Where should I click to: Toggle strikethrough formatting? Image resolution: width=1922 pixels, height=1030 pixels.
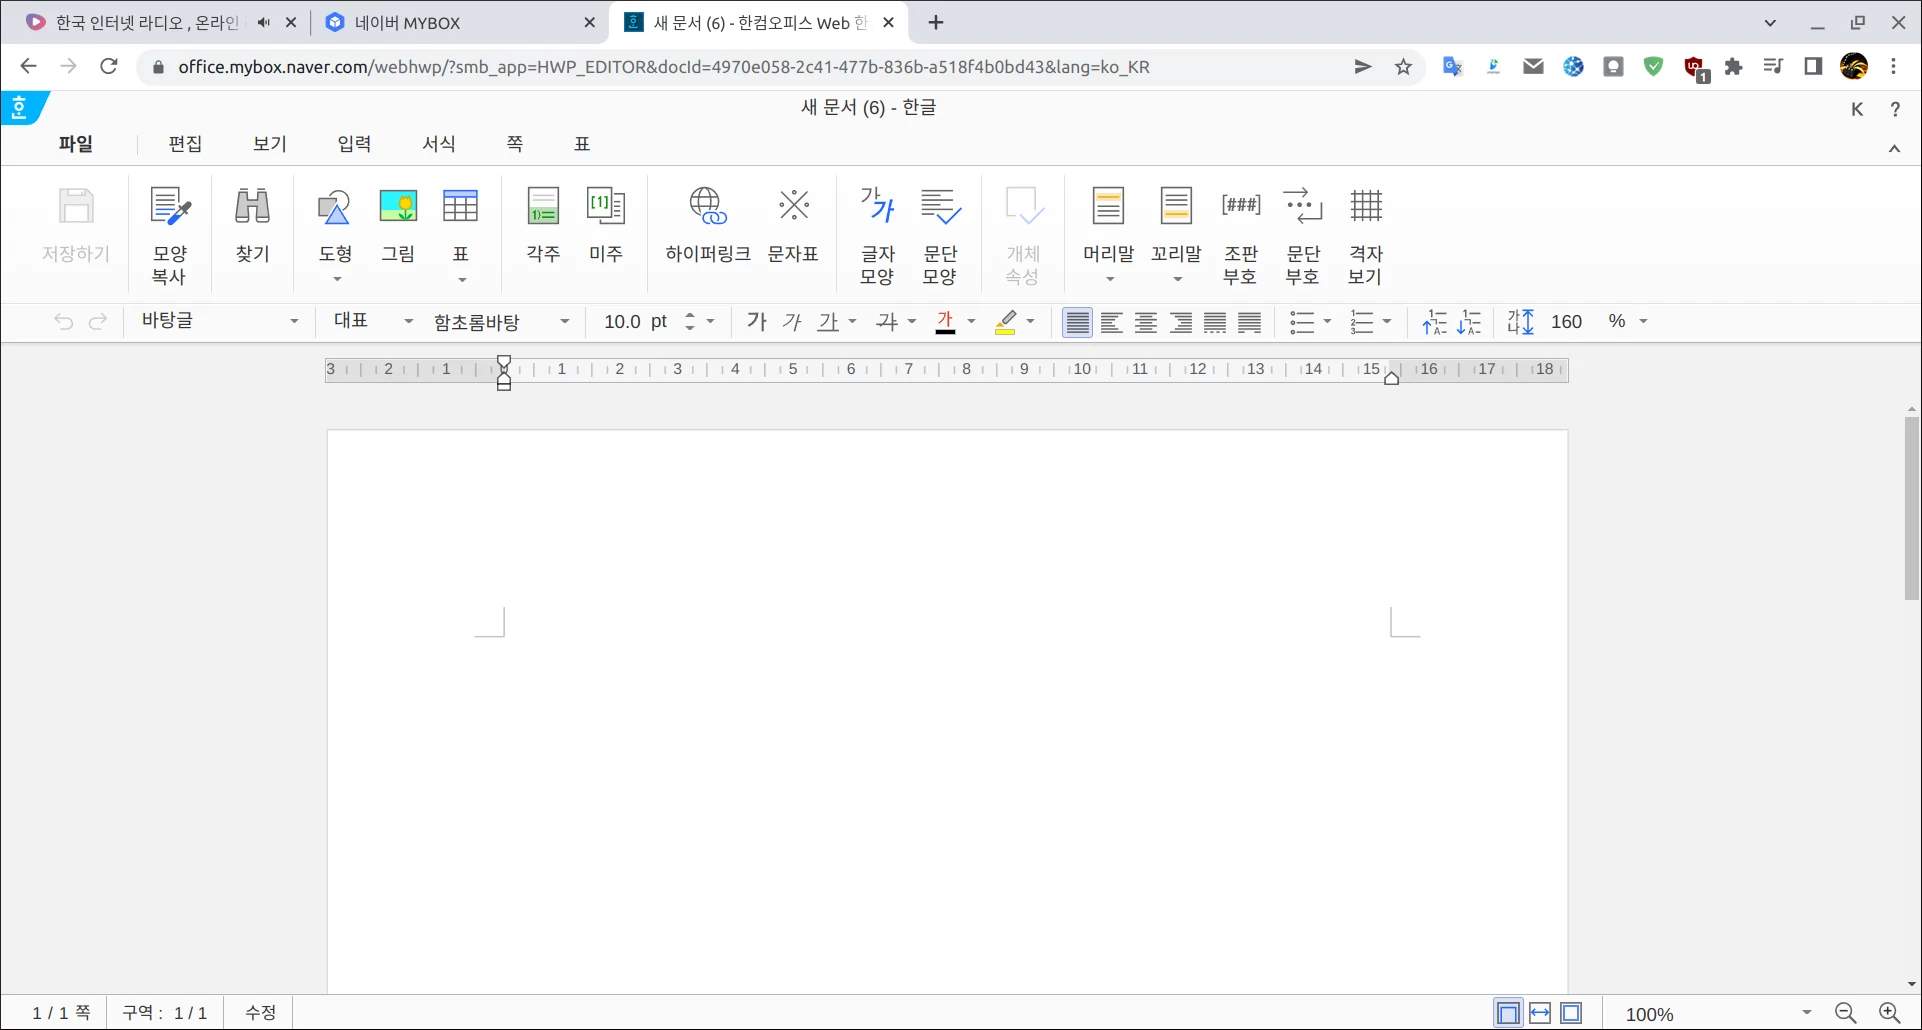click(886, 321)
